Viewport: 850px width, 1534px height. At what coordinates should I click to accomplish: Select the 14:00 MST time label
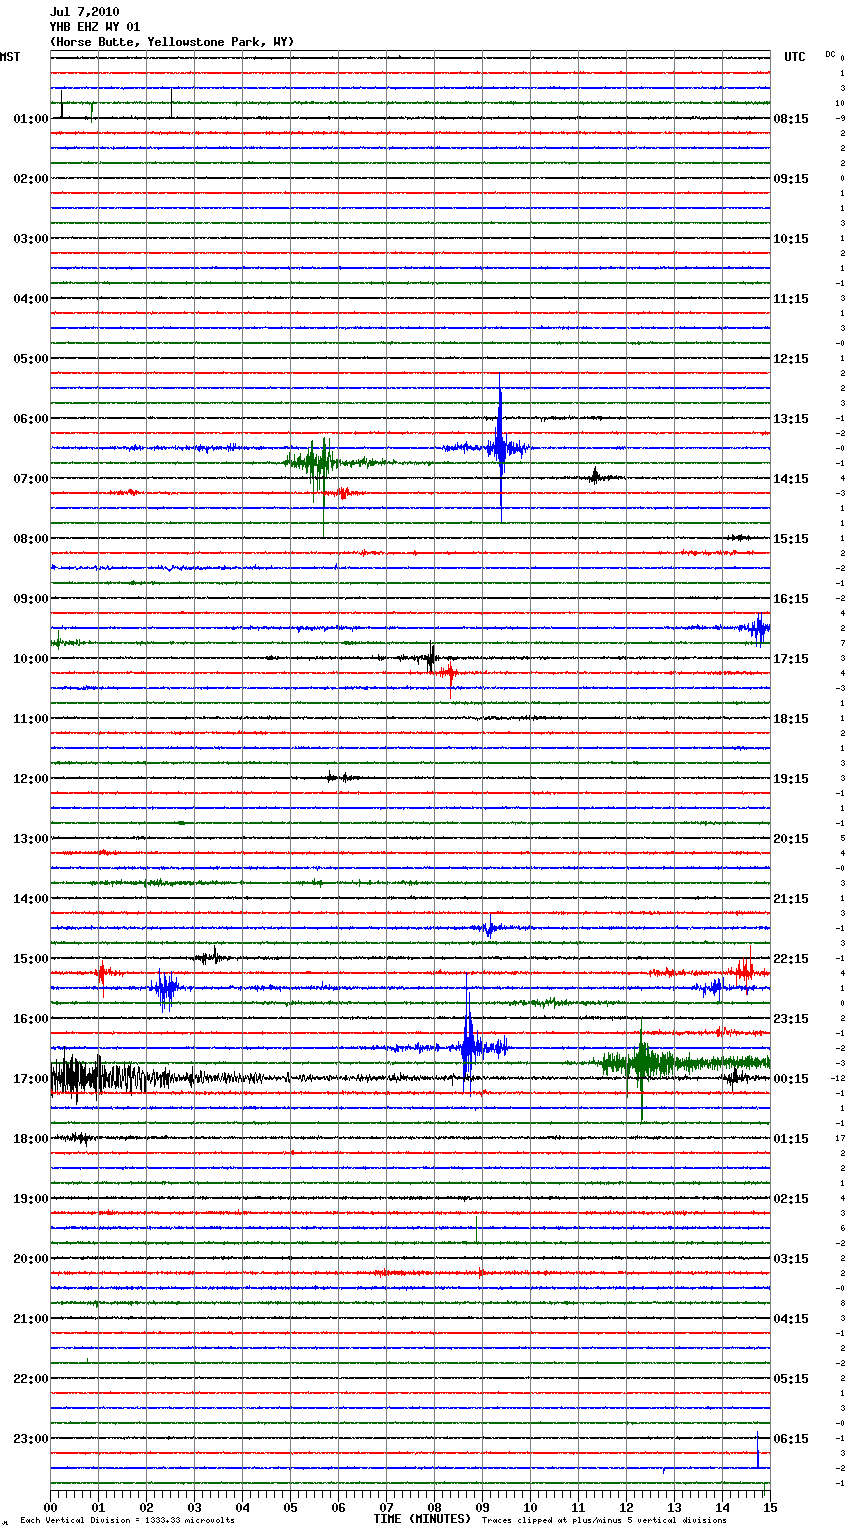coord(31,899)
